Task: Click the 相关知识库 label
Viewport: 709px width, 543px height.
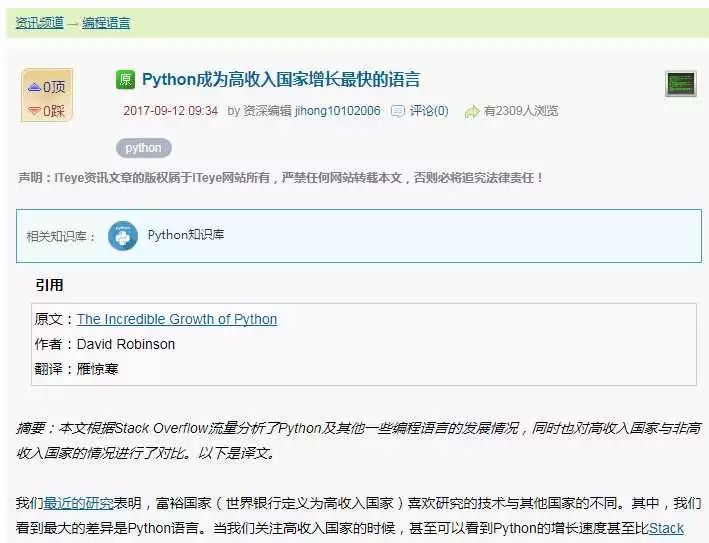Action: tap(61, 236)
